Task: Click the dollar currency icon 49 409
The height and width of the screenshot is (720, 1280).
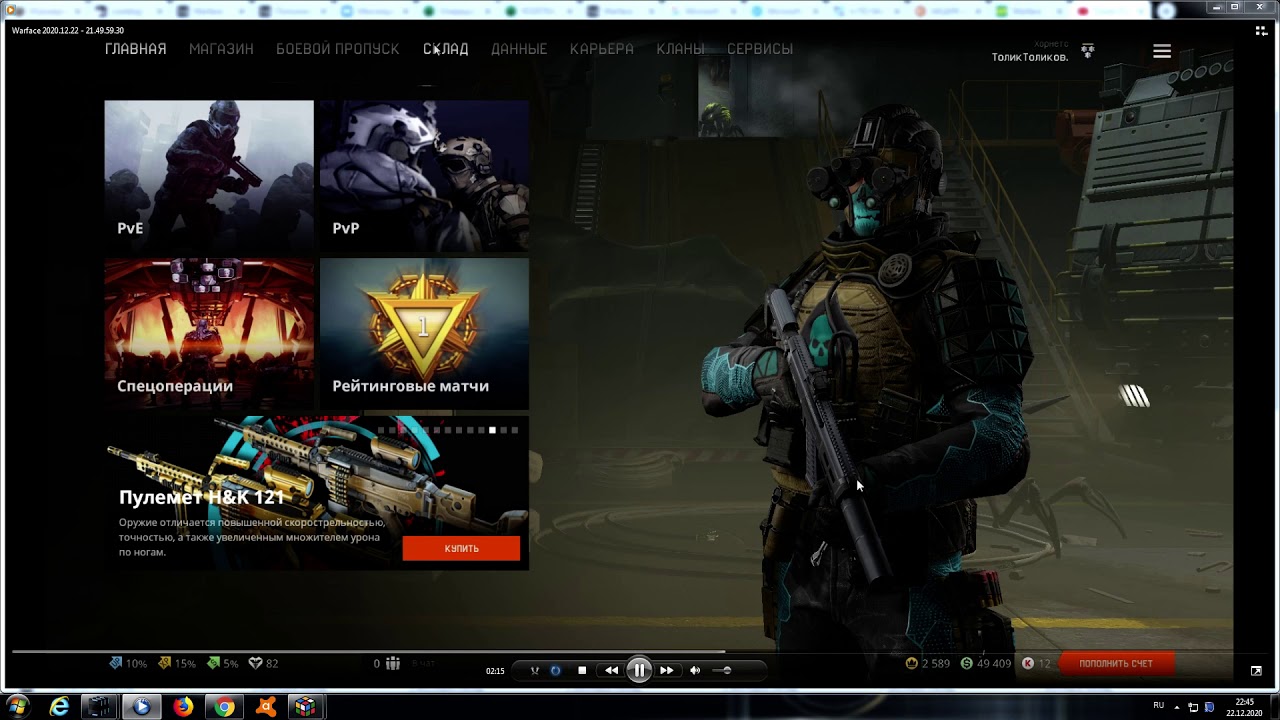Action: click(x=966, y=663)
